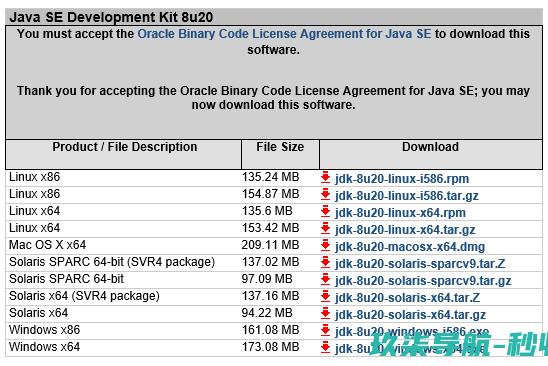The height and width of the screenshot is (366, 548).
Task: Click download arrow beside solaris-sparcv9.tar.Z
Action: coord(325,262)
